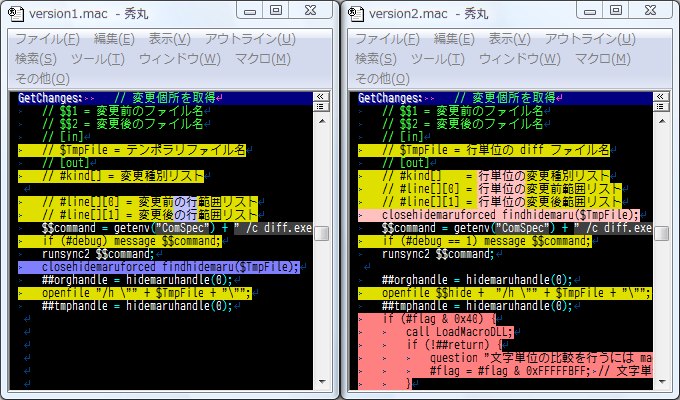Open ツール(T) menu in version1.mac
The width and height of the screenshot is (680, 400).
98,59
